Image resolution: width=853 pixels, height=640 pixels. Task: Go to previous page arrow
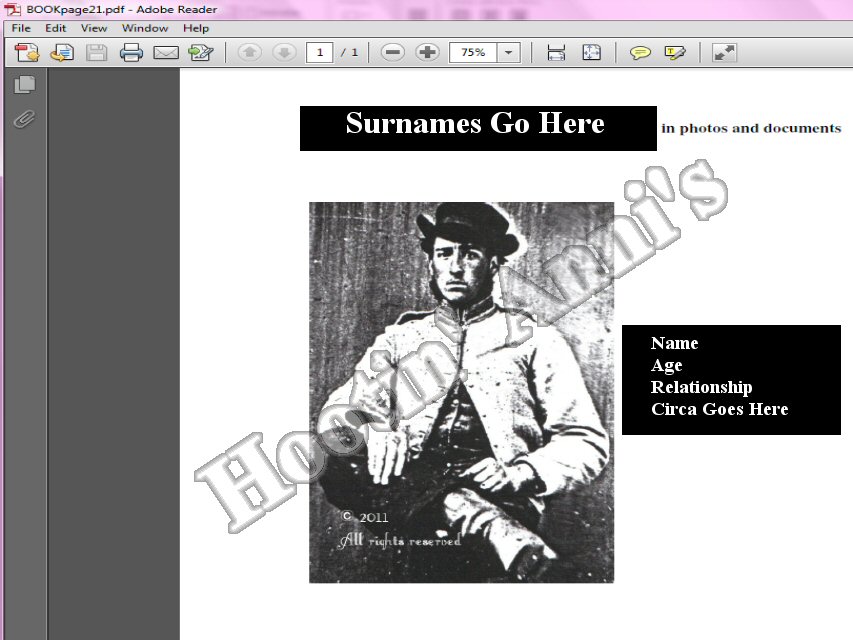point(249,52)
